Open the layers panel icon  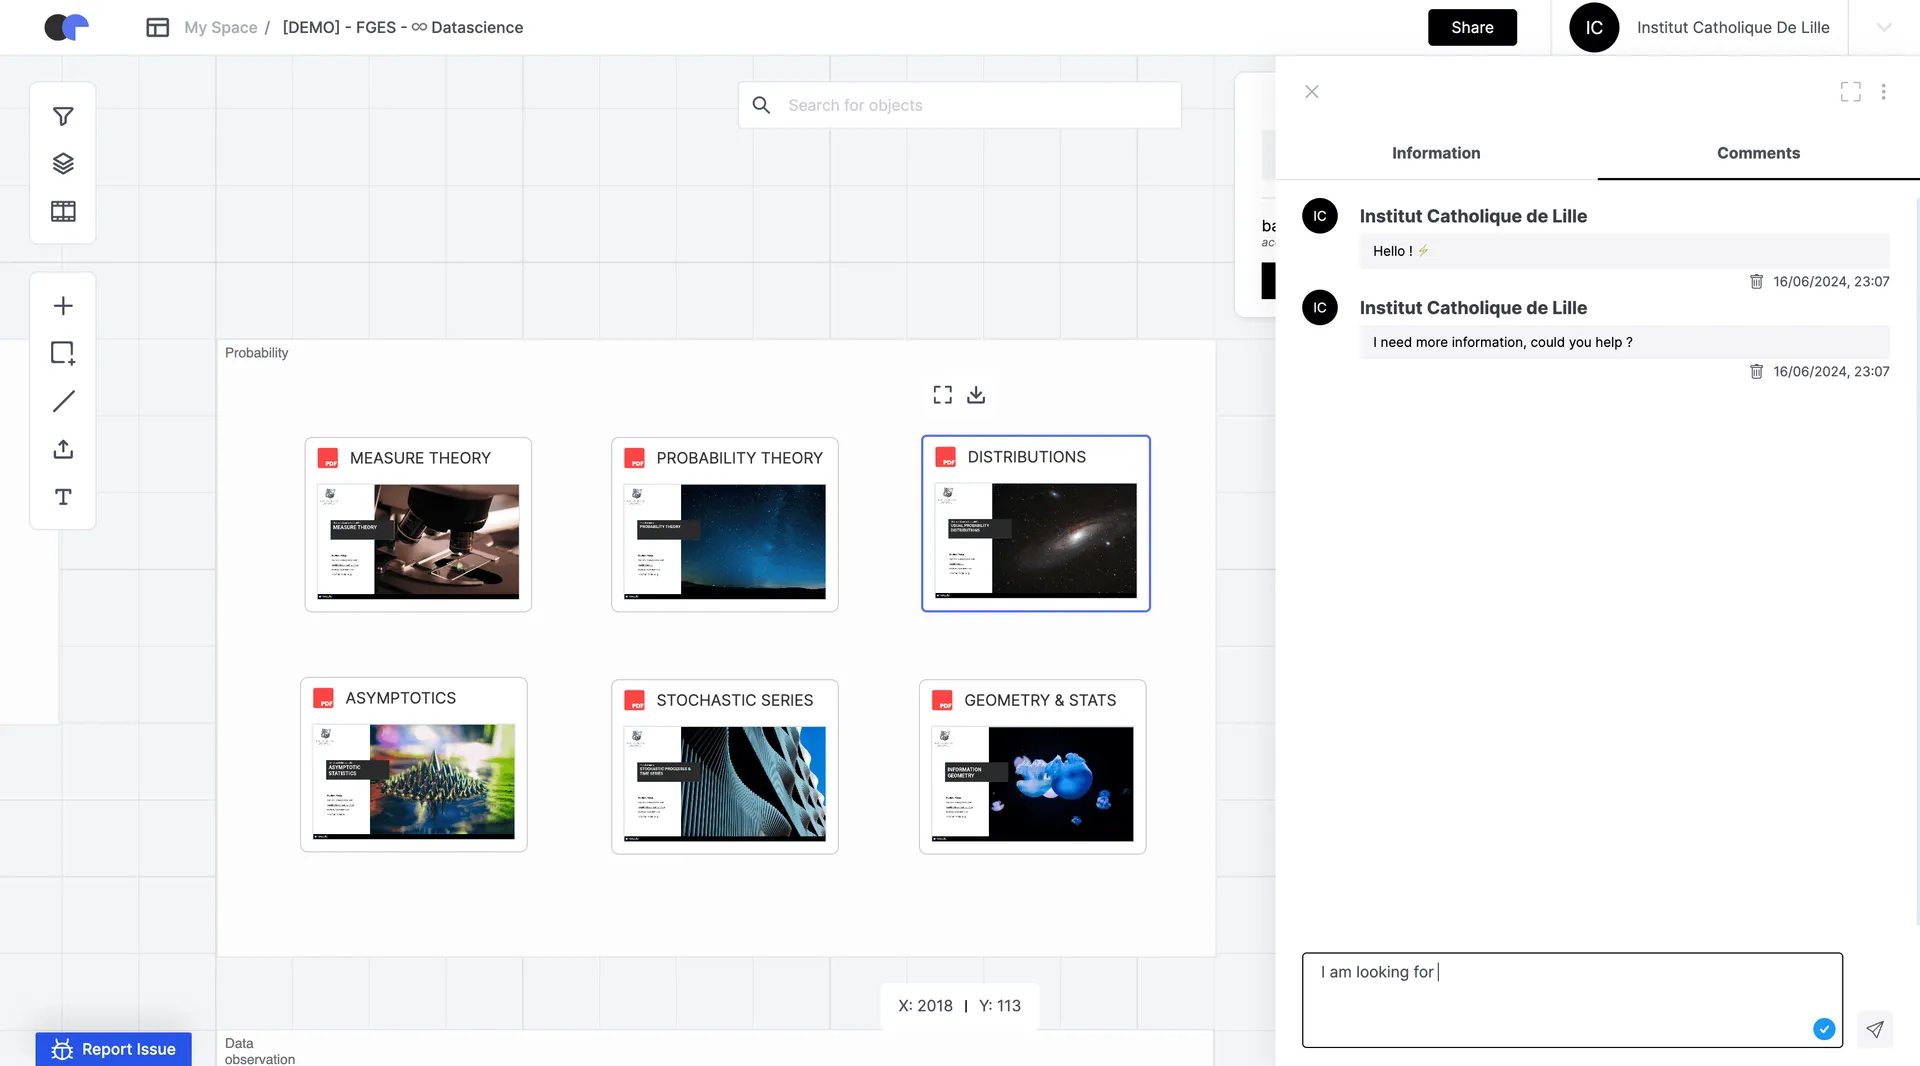point(63,164)
